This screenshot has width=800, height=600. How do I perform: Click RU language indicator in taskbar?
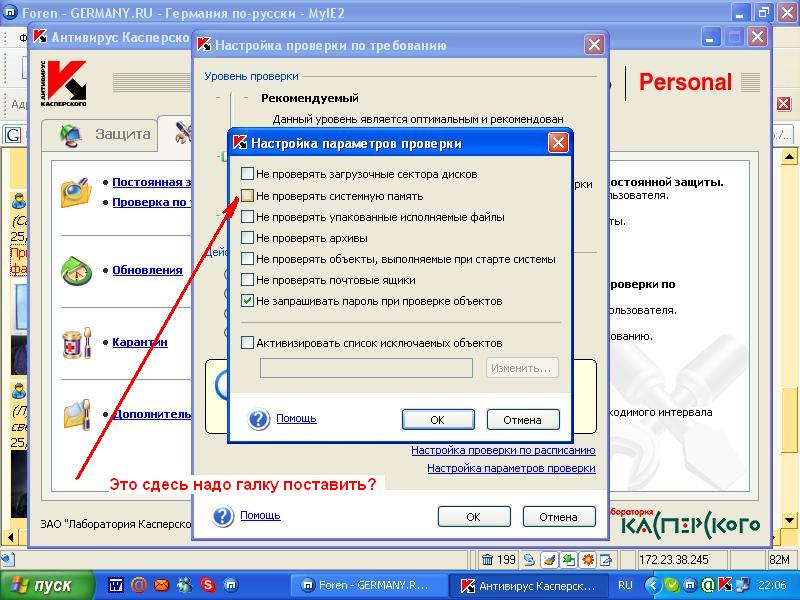point(625,585)
